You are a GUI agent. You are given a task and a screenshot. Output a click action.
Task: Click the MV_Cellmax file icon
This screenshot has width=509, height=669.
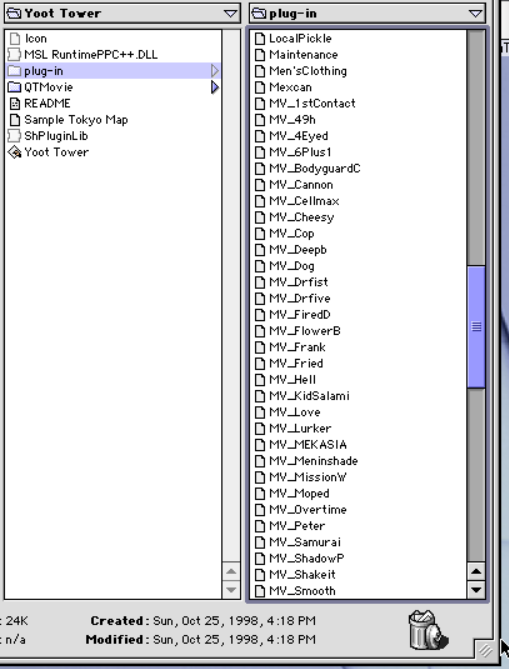[x=260, y=201]
